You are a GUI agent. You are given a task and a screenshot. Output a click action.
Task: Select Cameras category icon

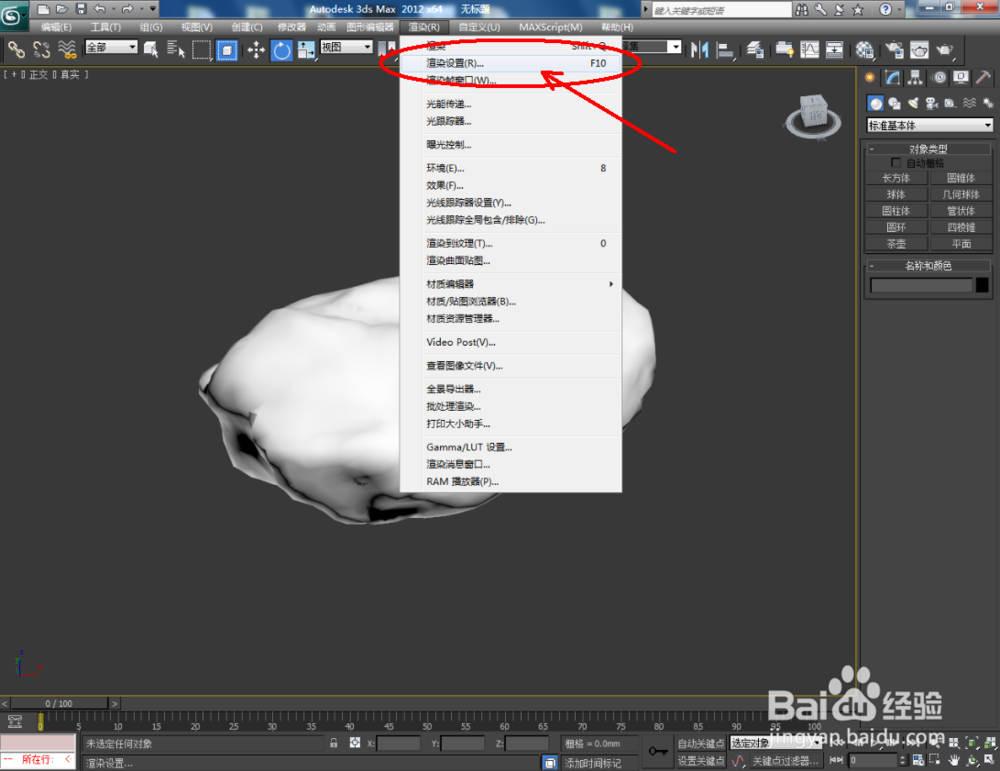[932, 103]
